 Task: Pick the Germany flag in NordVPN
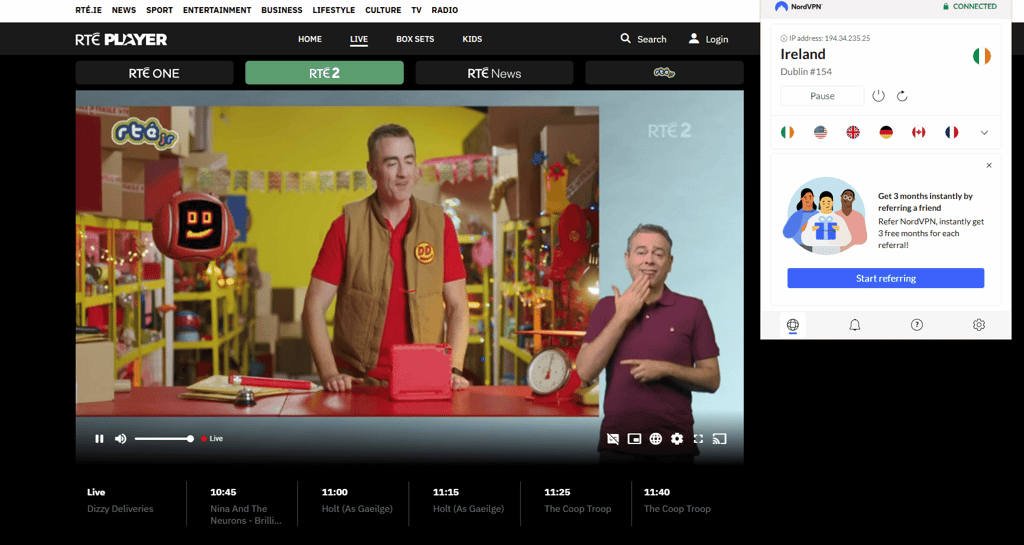[x=886, y=132]
